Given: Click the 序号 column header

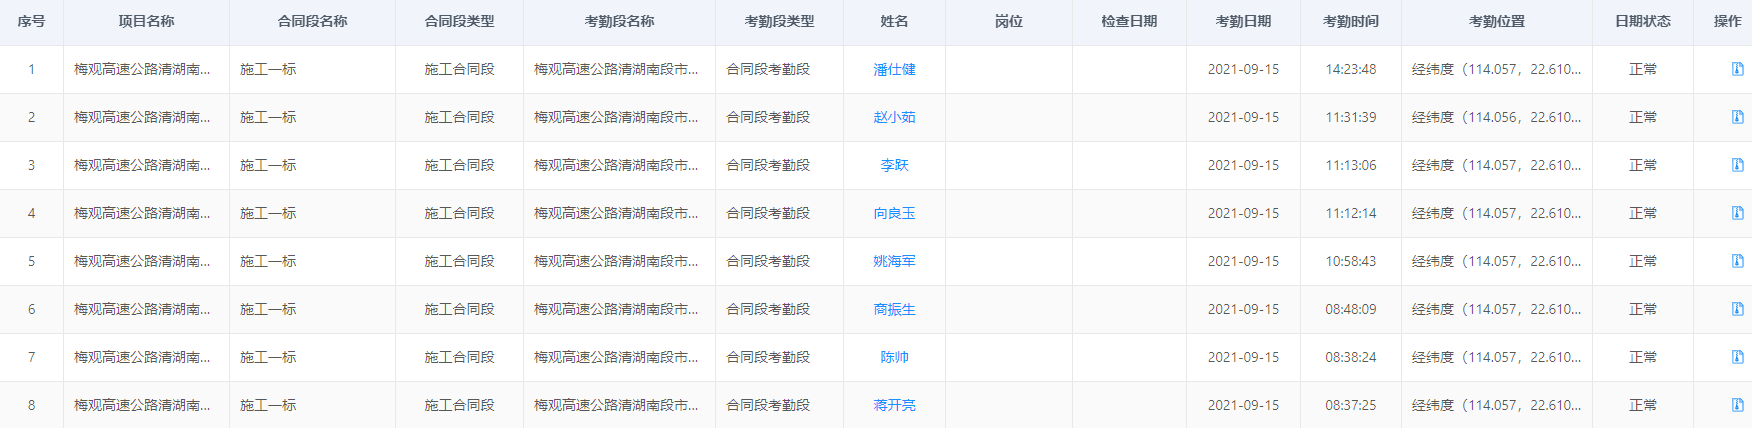Looking at the screenshot, I should click(x=31, y=21).
